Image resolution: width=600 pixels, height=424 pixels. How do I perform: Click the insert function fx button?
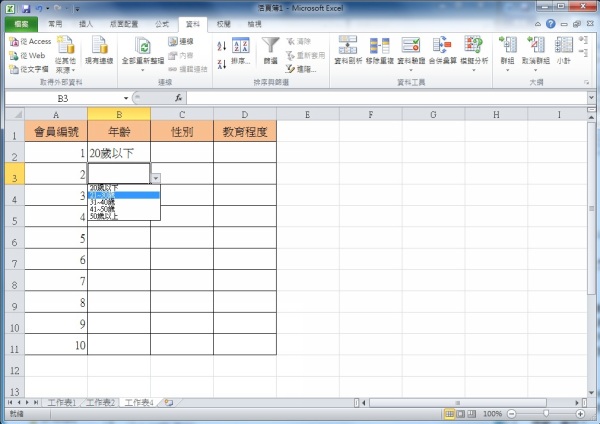coord(179,99)
